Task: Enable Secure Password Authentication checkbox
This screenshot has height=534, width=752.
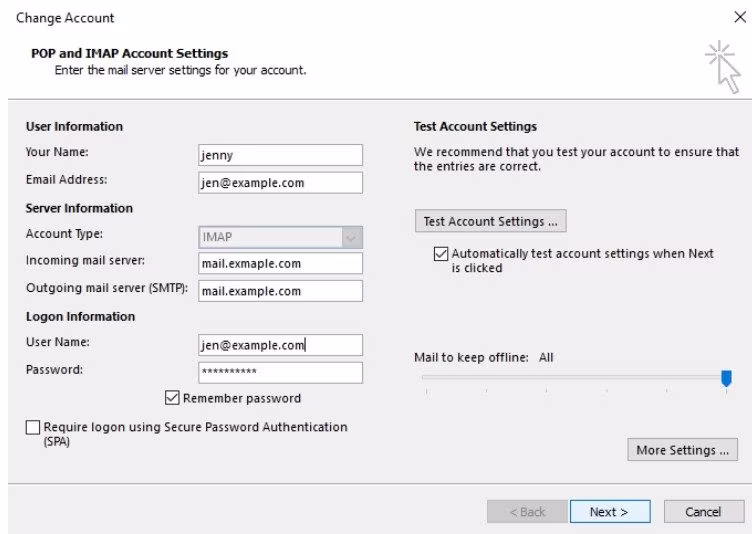Action: [33, 428]
